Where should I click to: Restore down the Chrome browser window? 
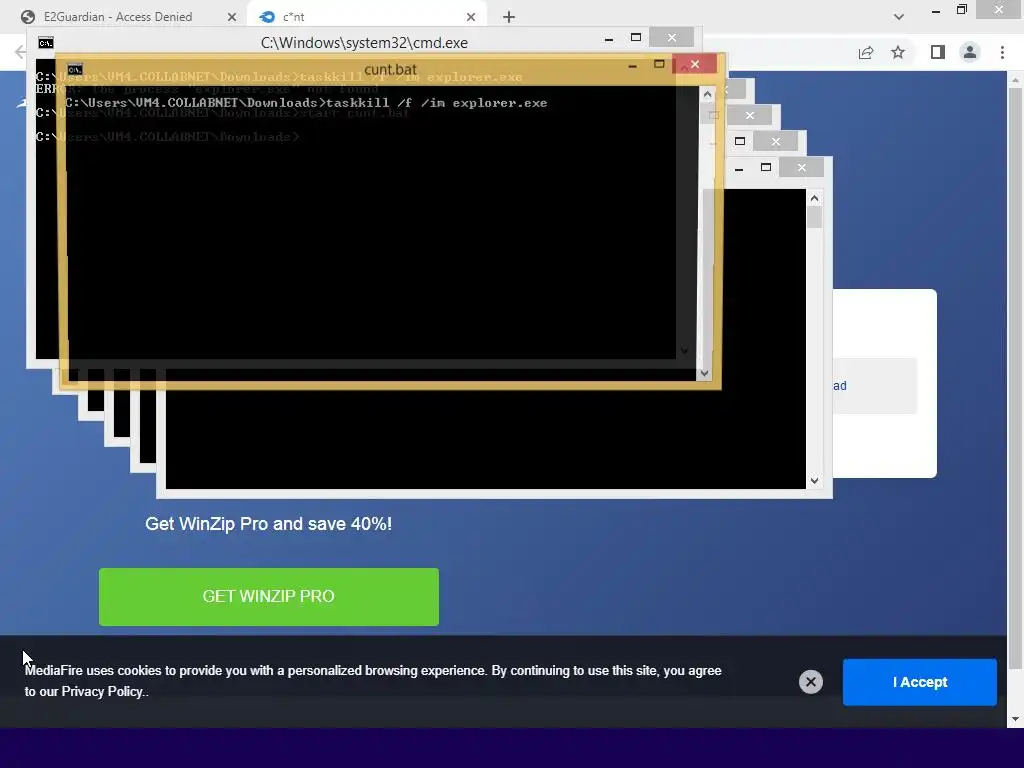click(961, 10)
